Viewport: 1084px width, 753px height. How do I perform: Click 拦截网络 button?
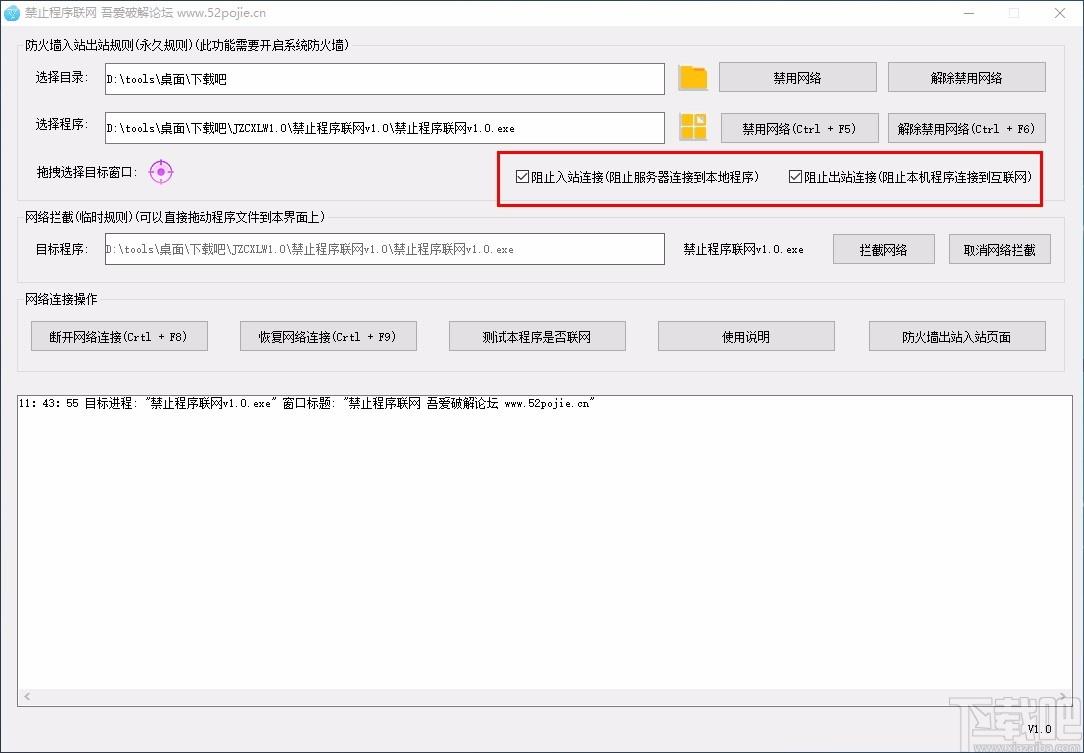pos(884,249)
